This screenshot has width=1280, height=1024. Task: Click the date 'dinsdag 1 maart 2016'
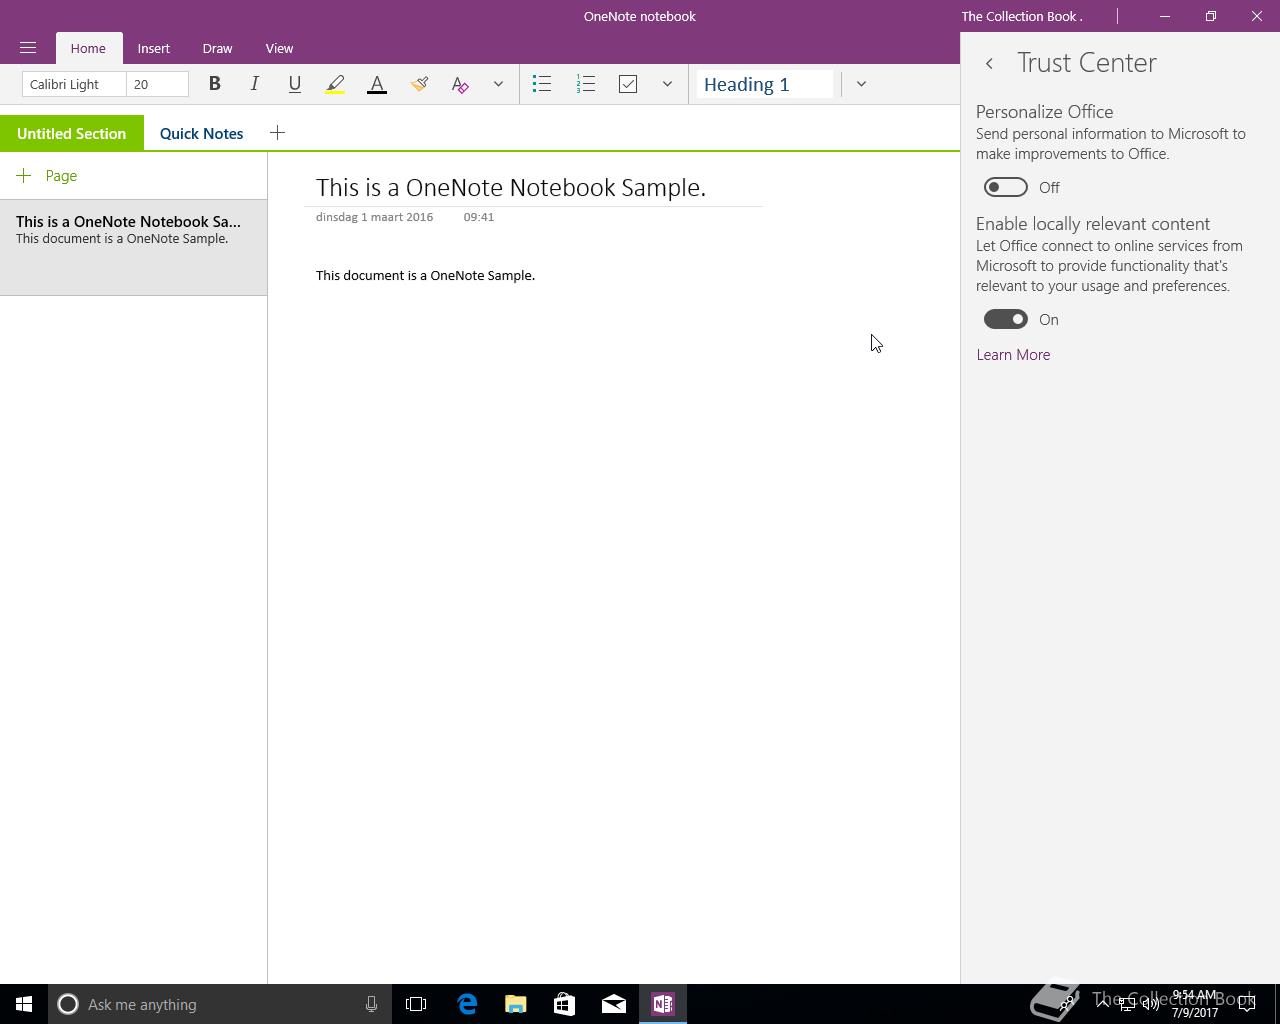pyautogui.click(x=374, y=217)
